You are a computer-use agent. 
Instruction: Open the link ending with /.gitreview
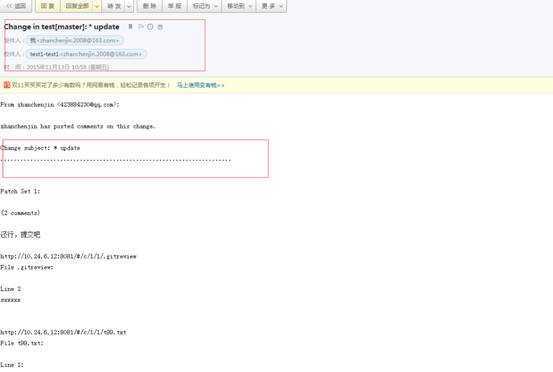coord(68,256)
